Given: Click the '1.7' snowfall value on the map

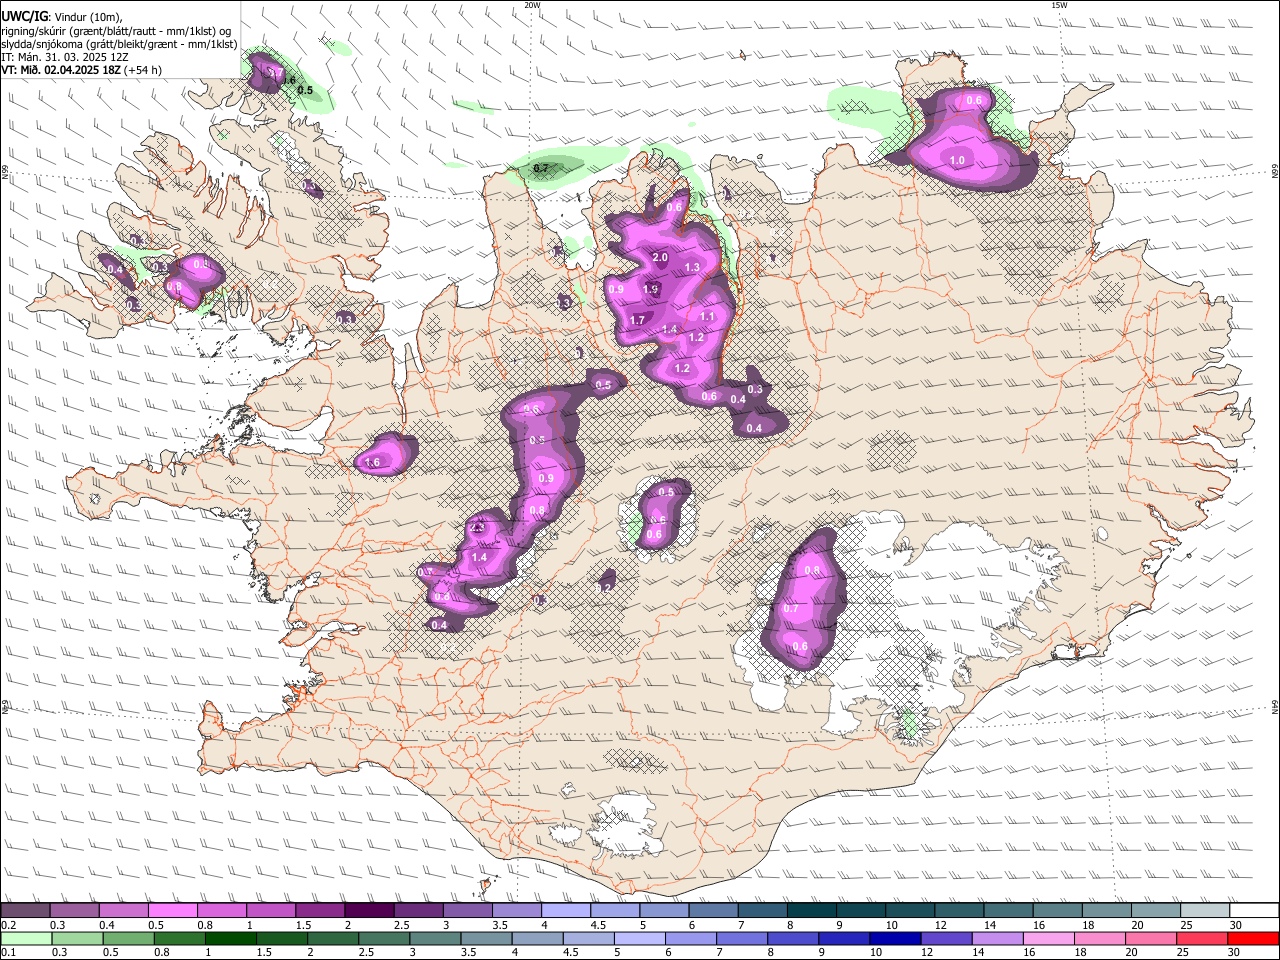Looking at the screenshot, I should click(637, 320).
